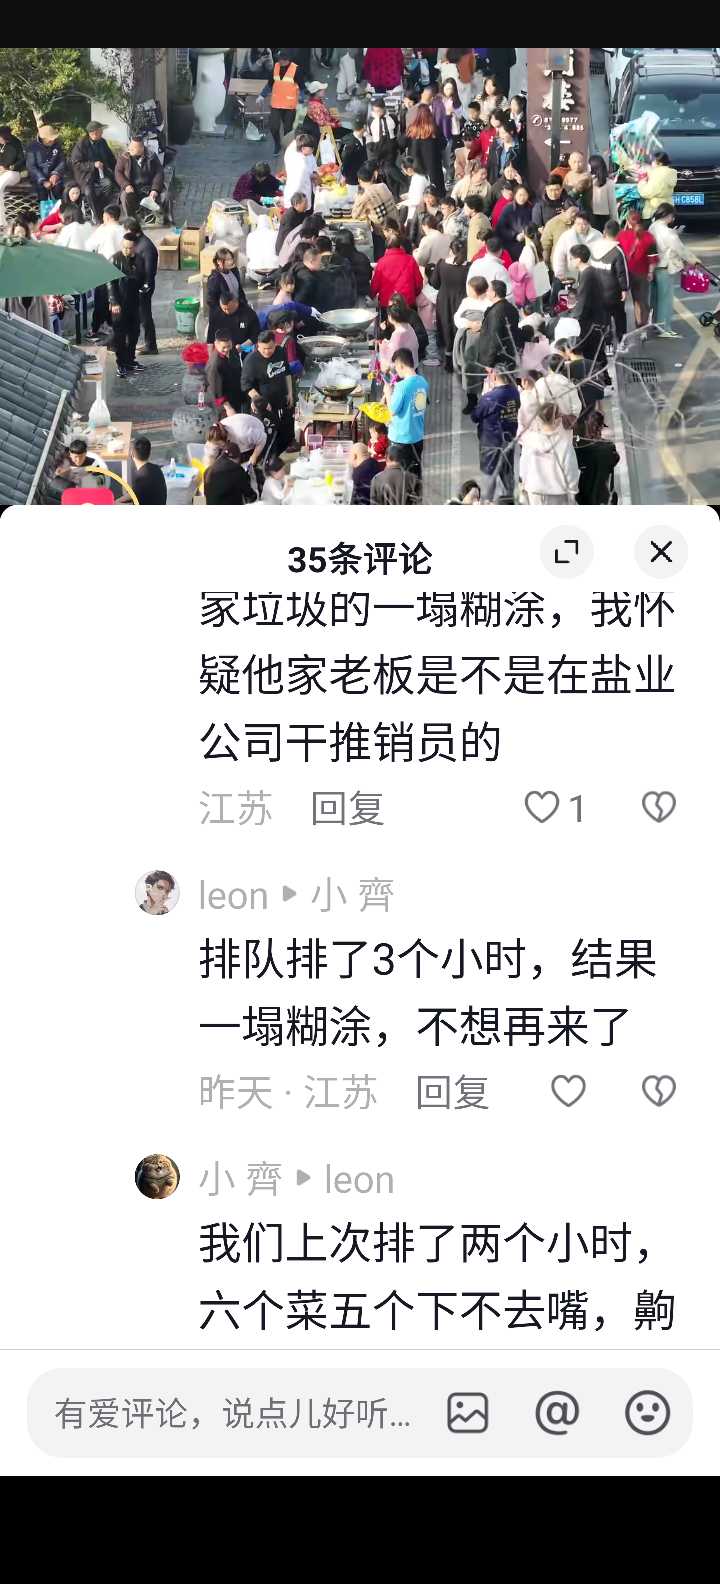Open 小齊's cat avatar profile
Viewport: 720px width, 1584px height.
tap(157, 1176)
